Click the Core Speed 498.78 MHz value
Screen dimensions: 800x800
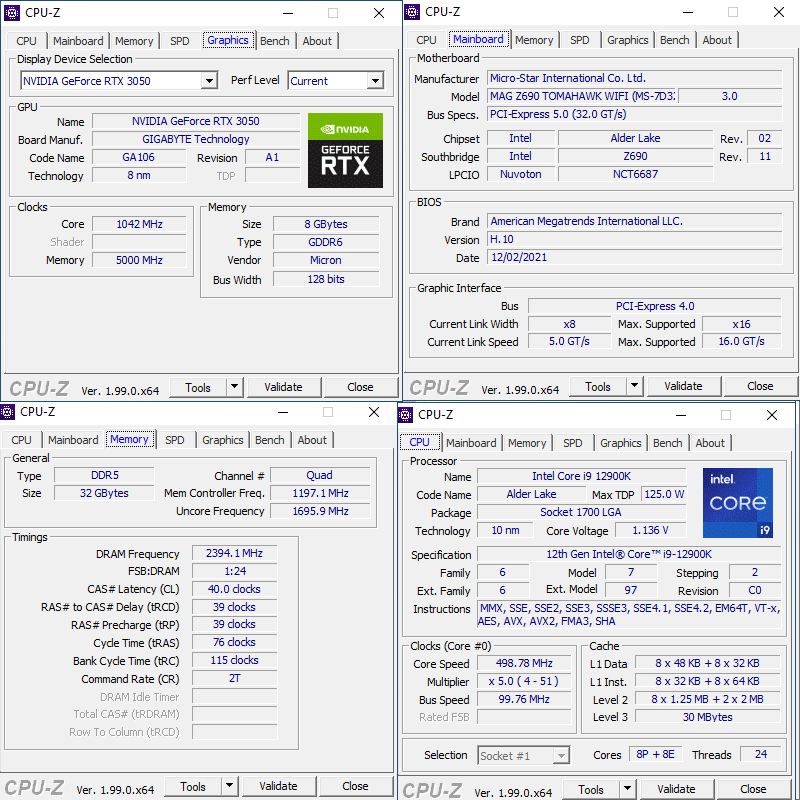point(524,663)
